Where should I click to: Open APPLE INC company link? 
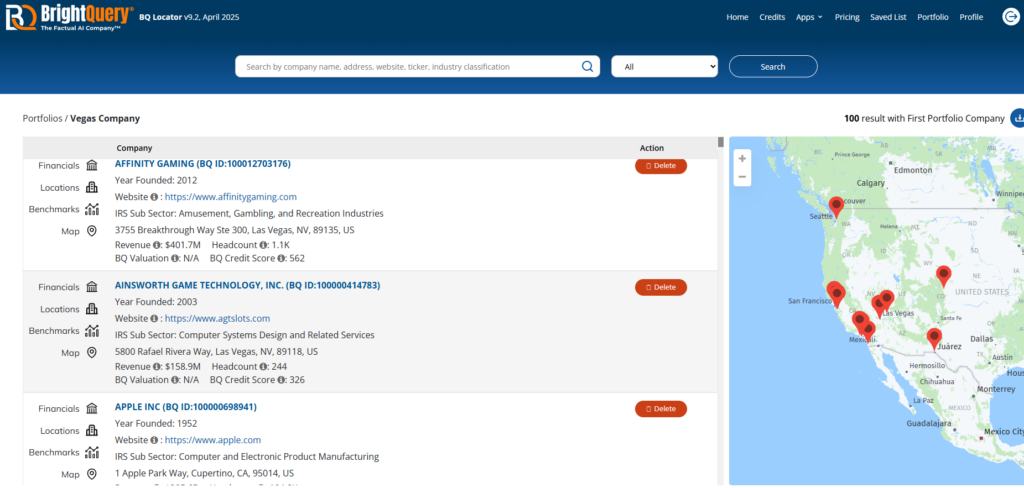pyautogui.click(x=185, y=407)
